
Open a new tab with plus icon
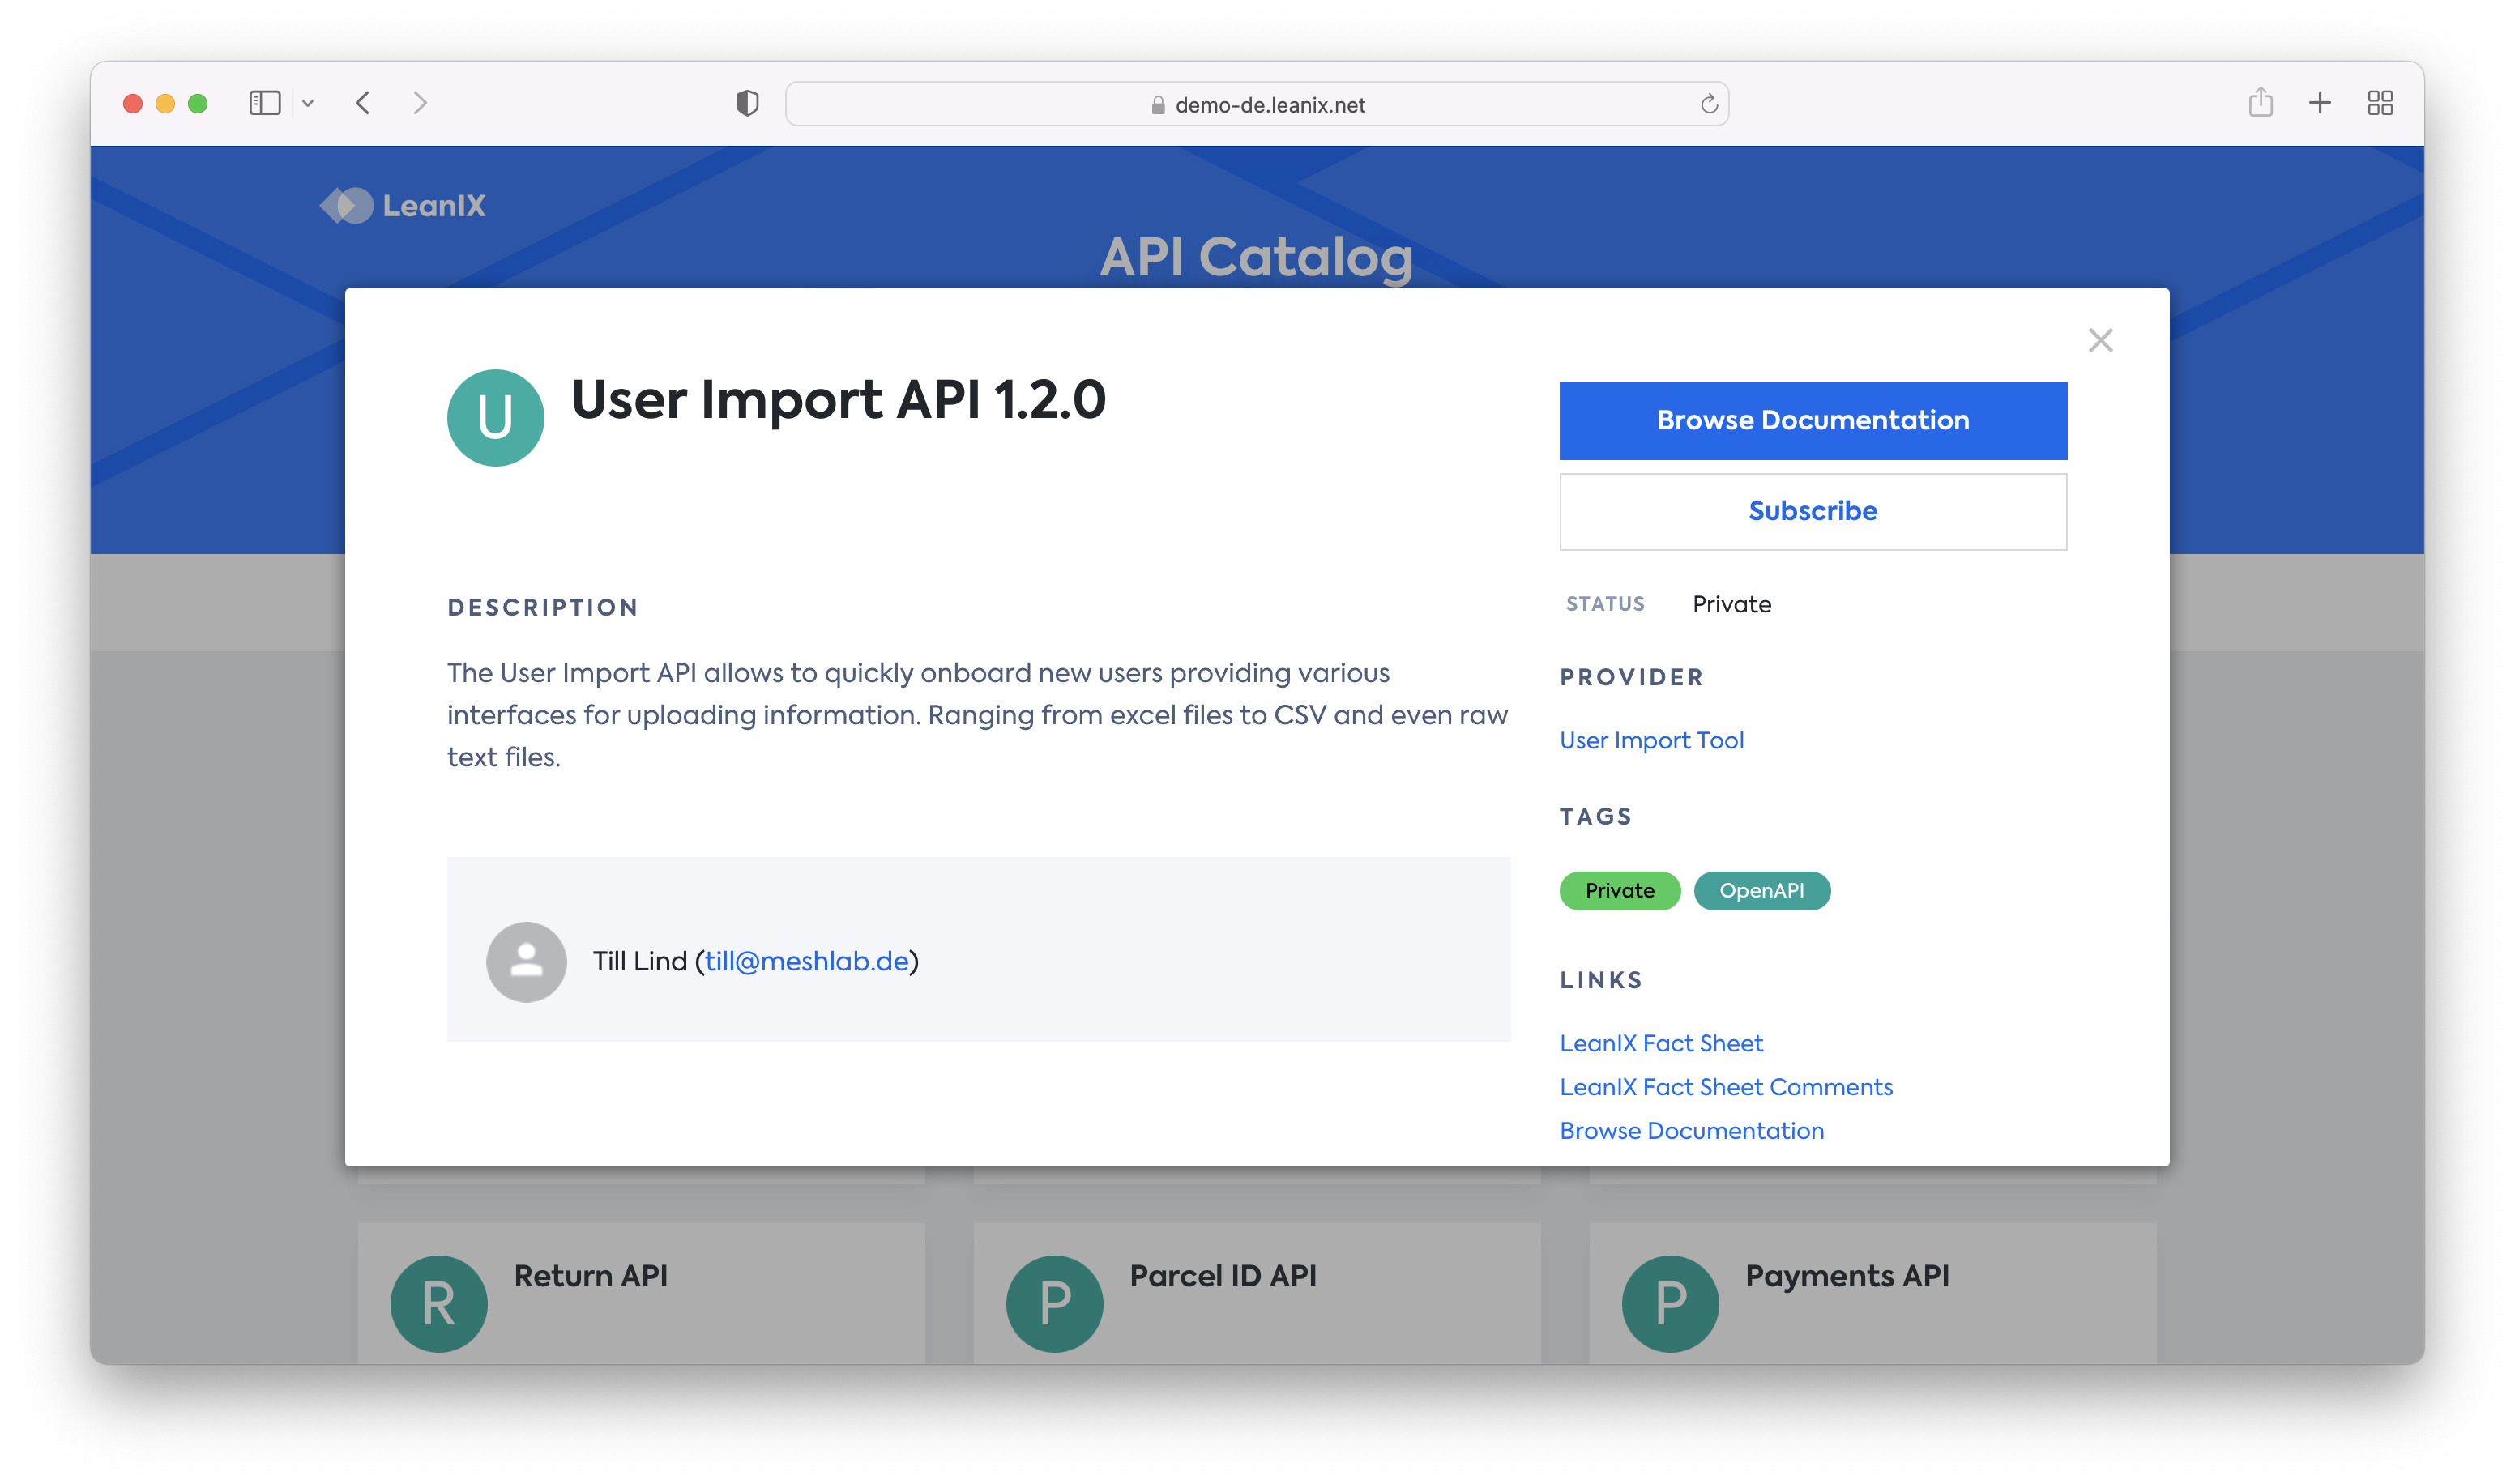pyautogui.click(x=2320, y=102)
